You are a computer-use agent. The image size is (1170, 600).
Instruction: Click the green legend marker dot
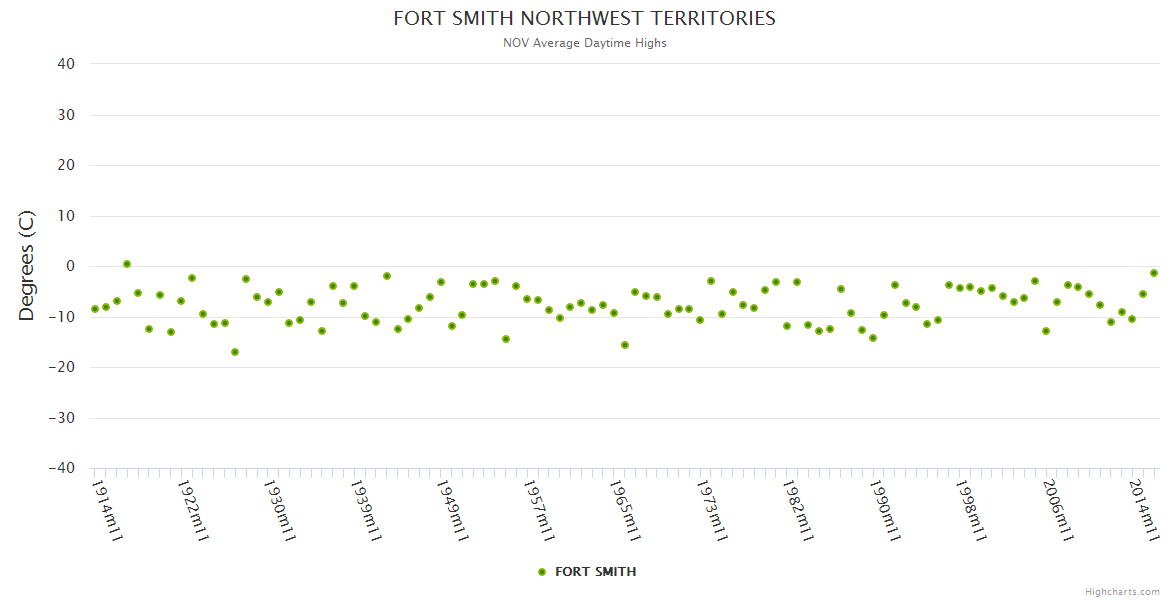point(542,572)
